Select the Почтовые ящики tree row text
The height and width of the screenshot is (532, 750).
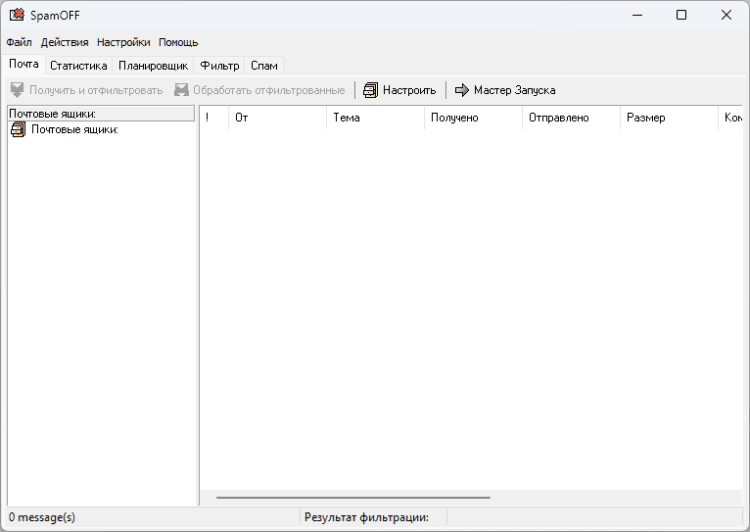pos(75,130)
